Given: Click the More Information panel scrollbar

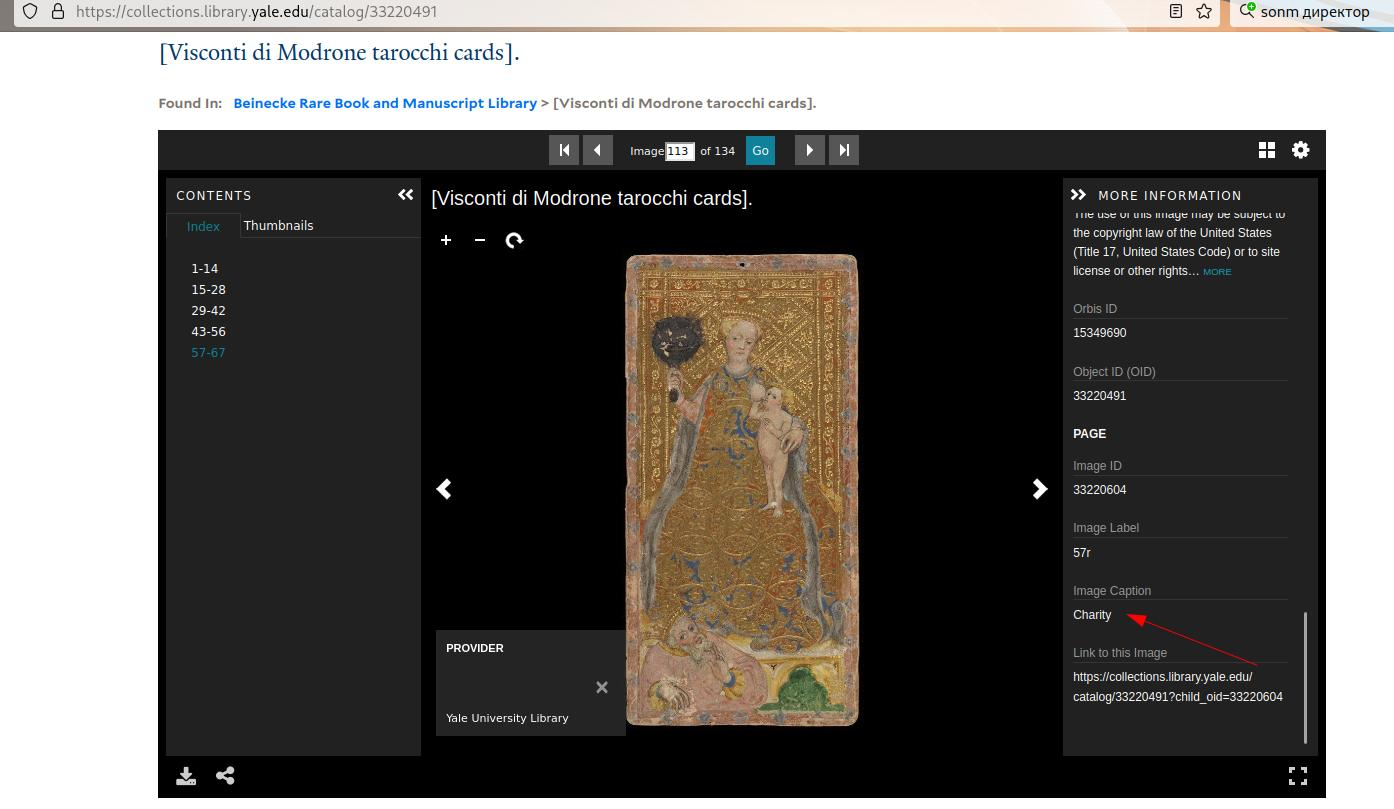Looking at the screenshot, I should [1305, 678].
